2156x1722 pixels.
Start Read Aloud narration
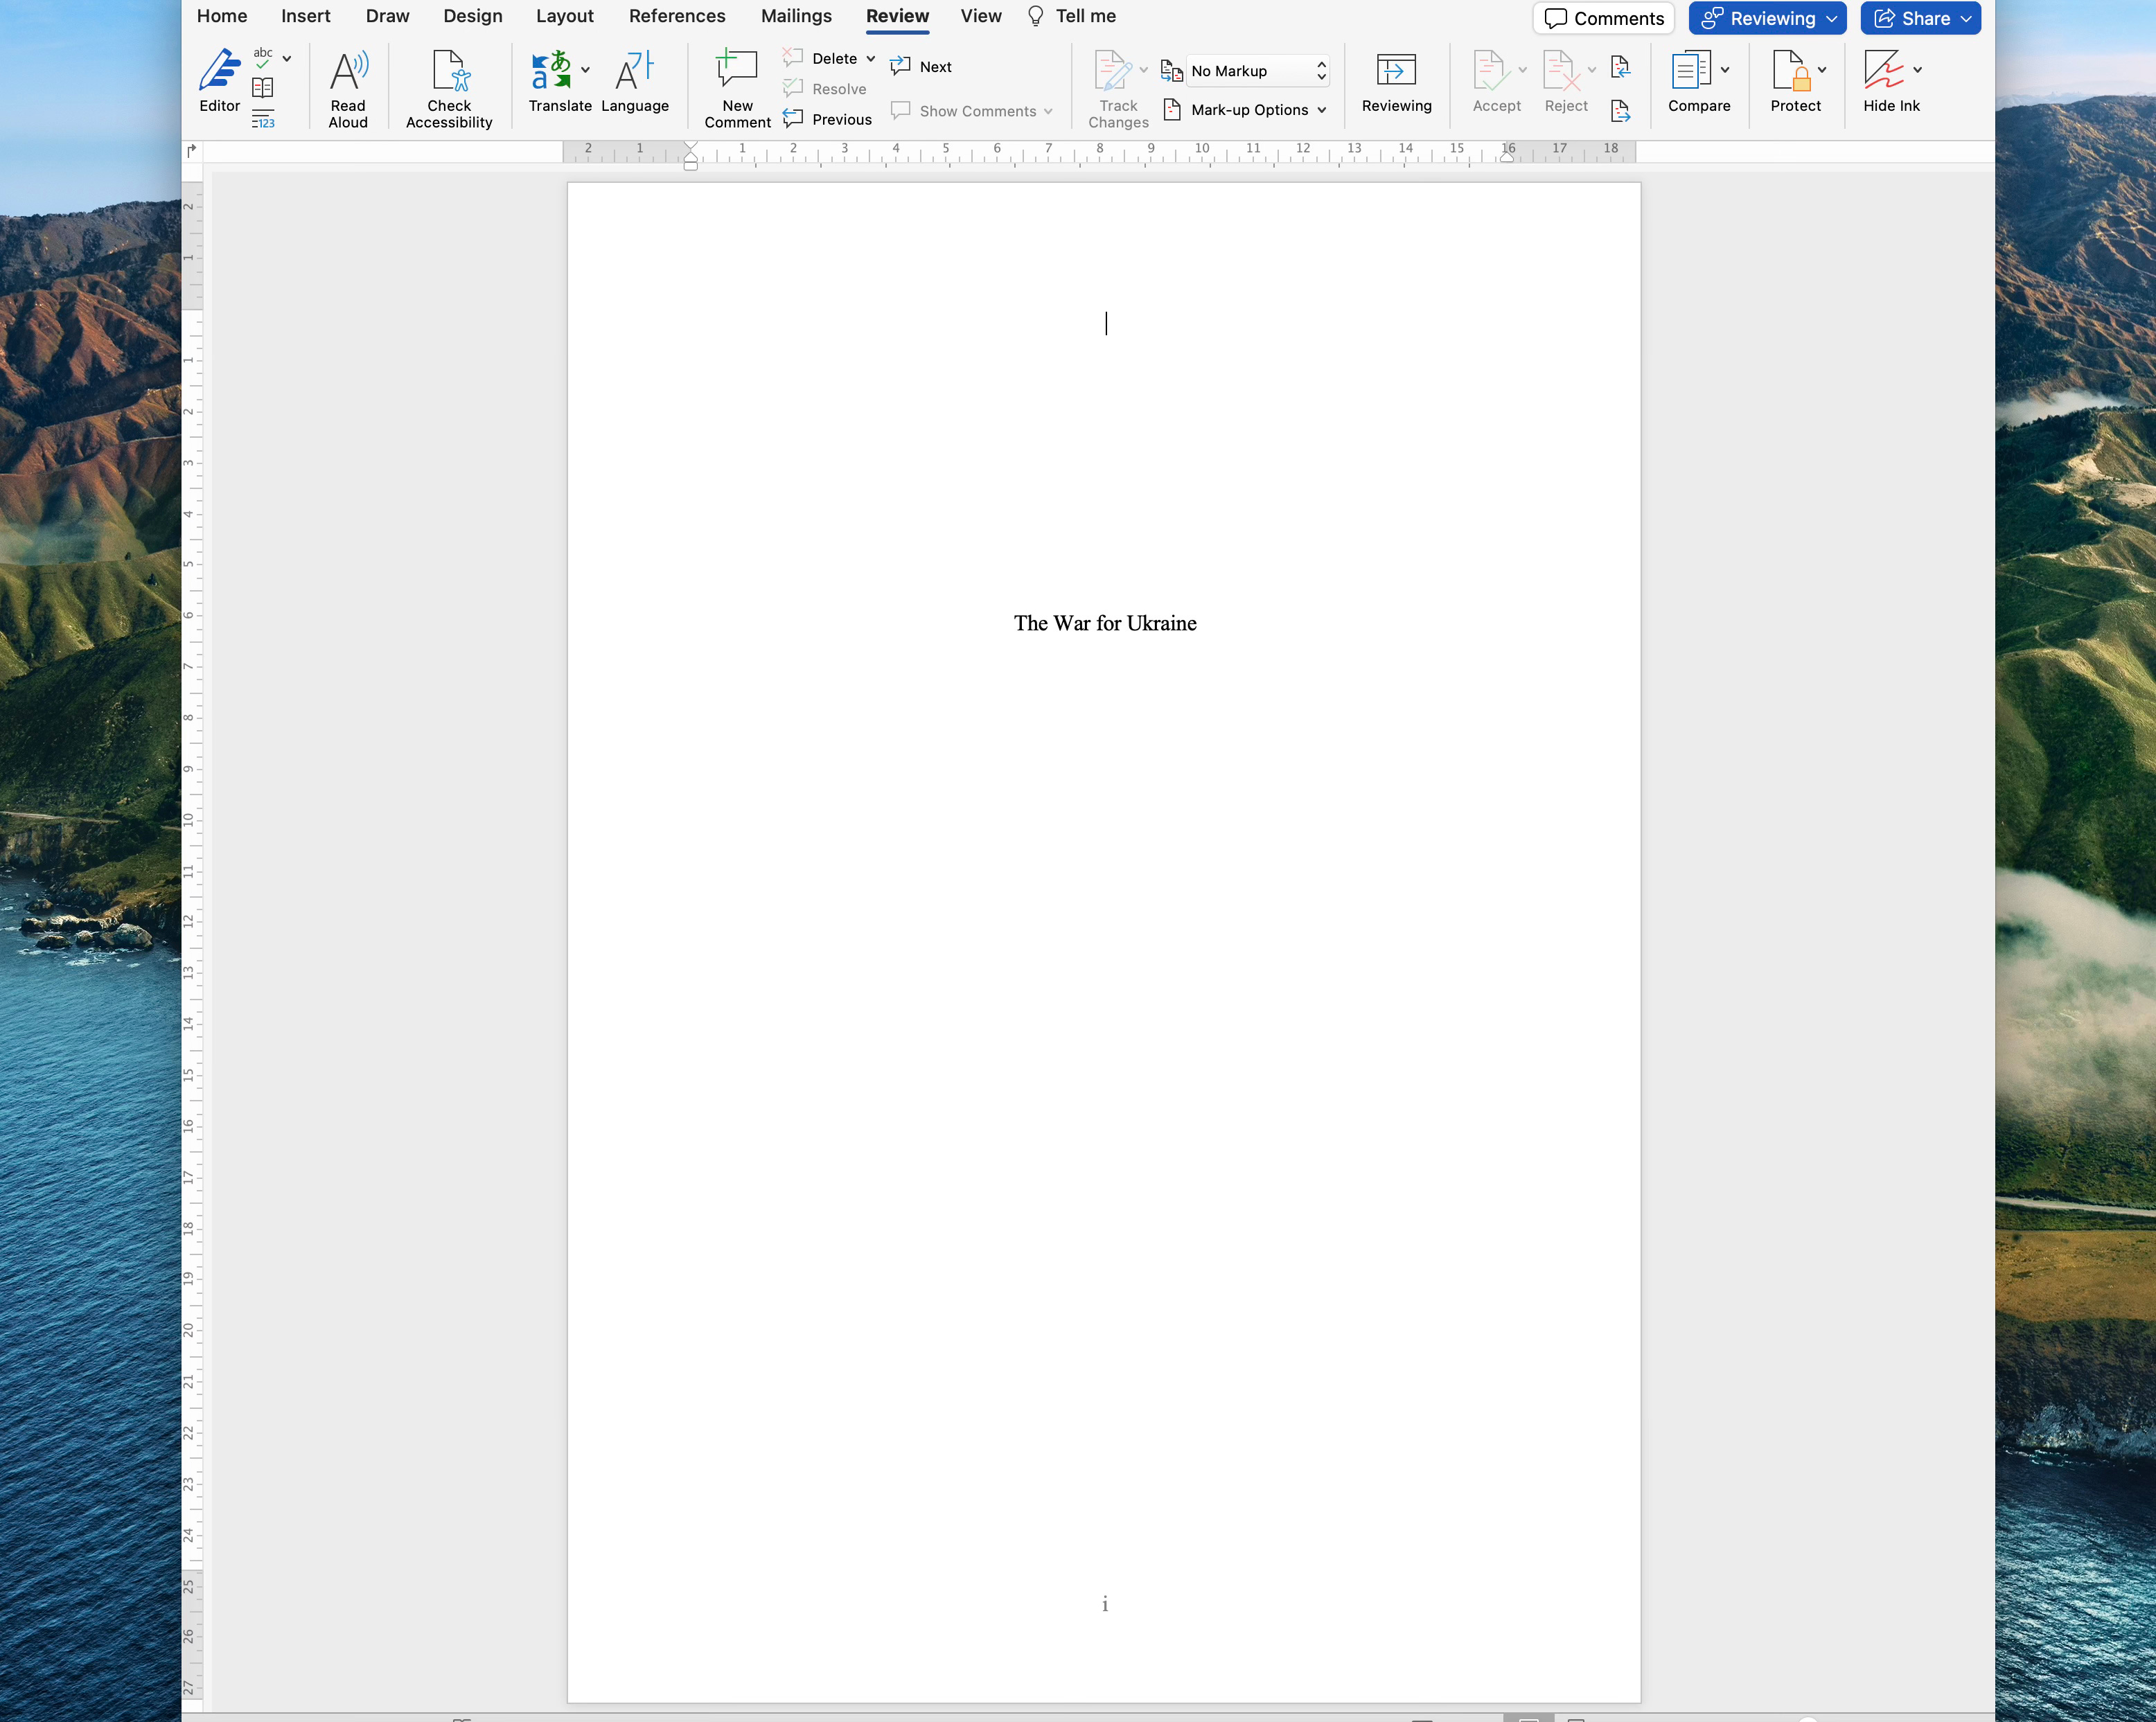tap(348, 88)
